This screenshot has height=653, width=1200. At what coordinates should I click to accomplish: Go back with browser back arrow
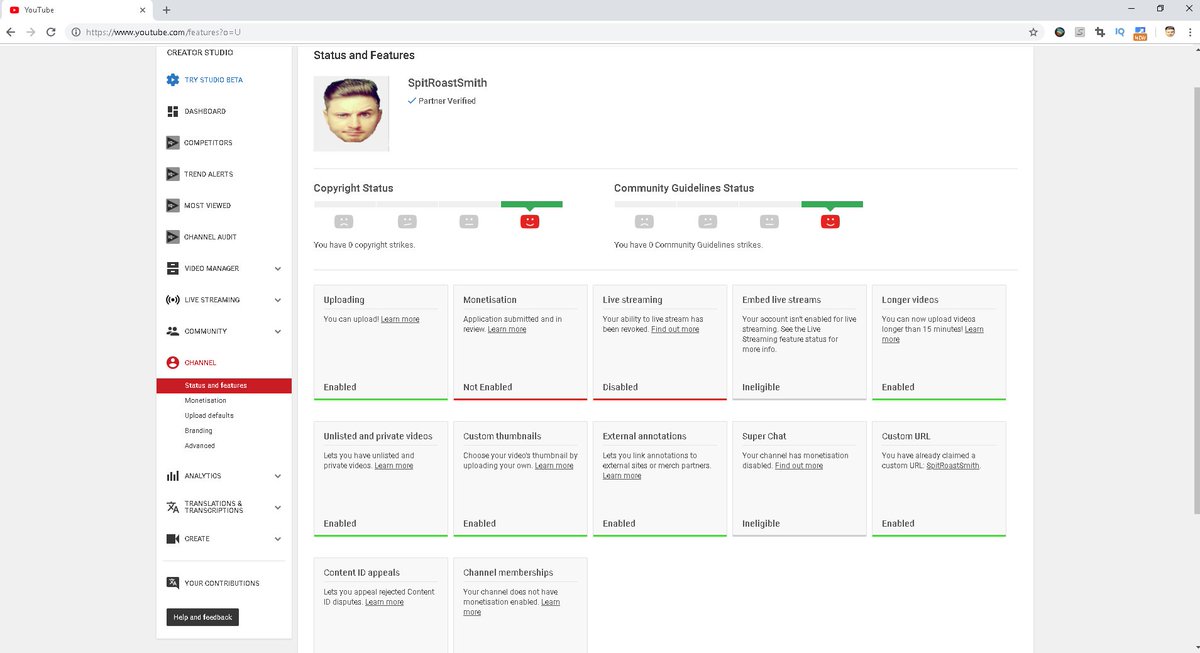10,32
